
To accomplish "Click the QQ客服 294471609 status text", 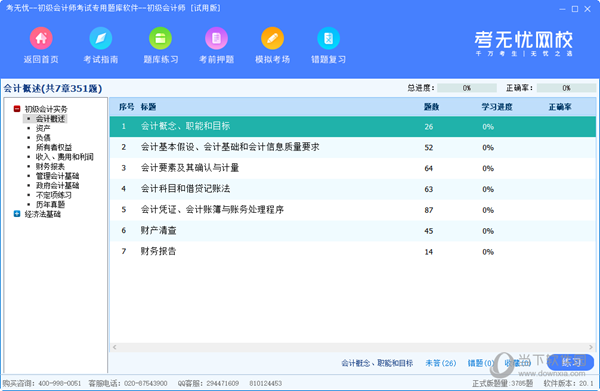I will pos(208,383).
